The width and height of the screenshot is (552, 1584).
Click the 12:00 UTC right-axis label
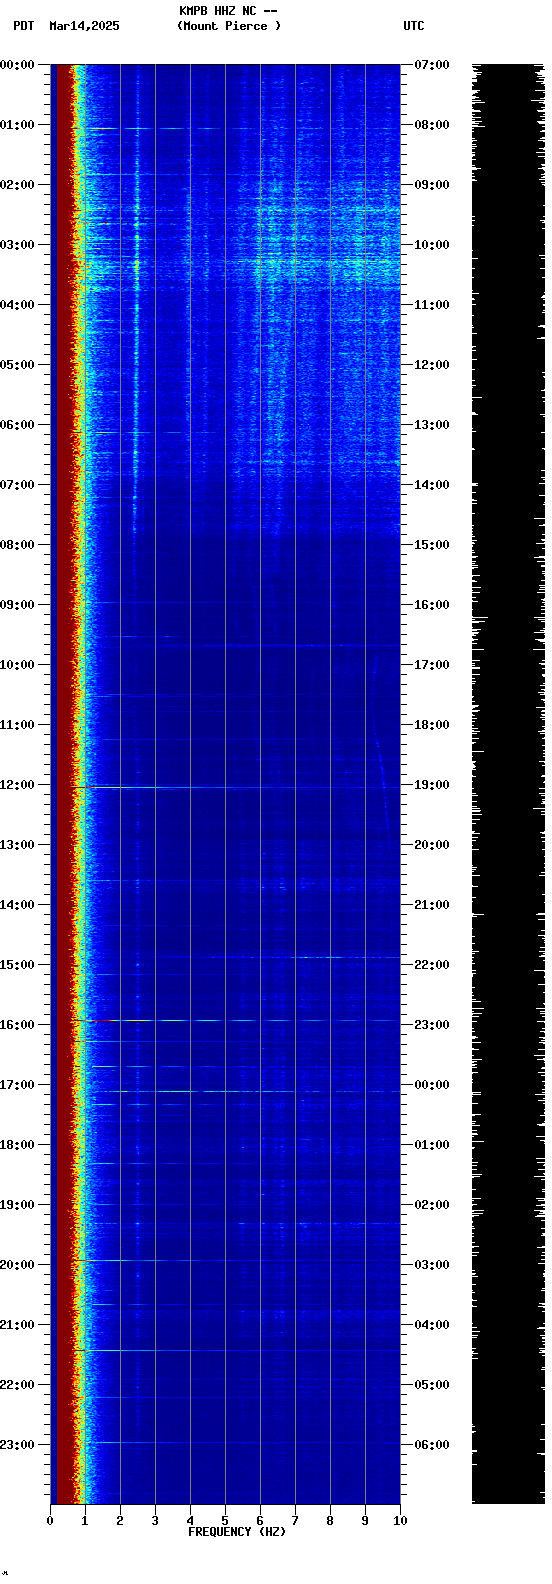pos(432,365)
